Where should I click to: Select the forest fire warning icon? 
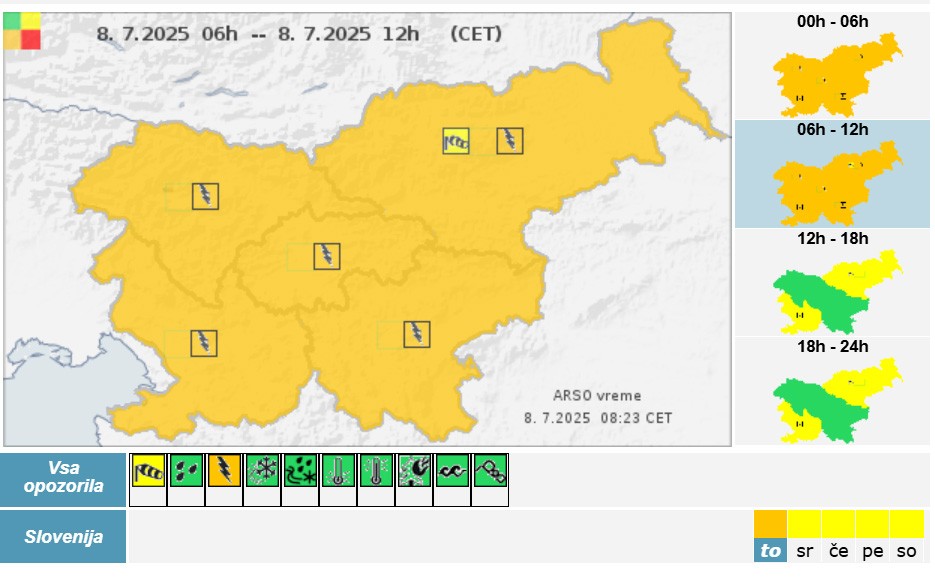pos(414,470)
